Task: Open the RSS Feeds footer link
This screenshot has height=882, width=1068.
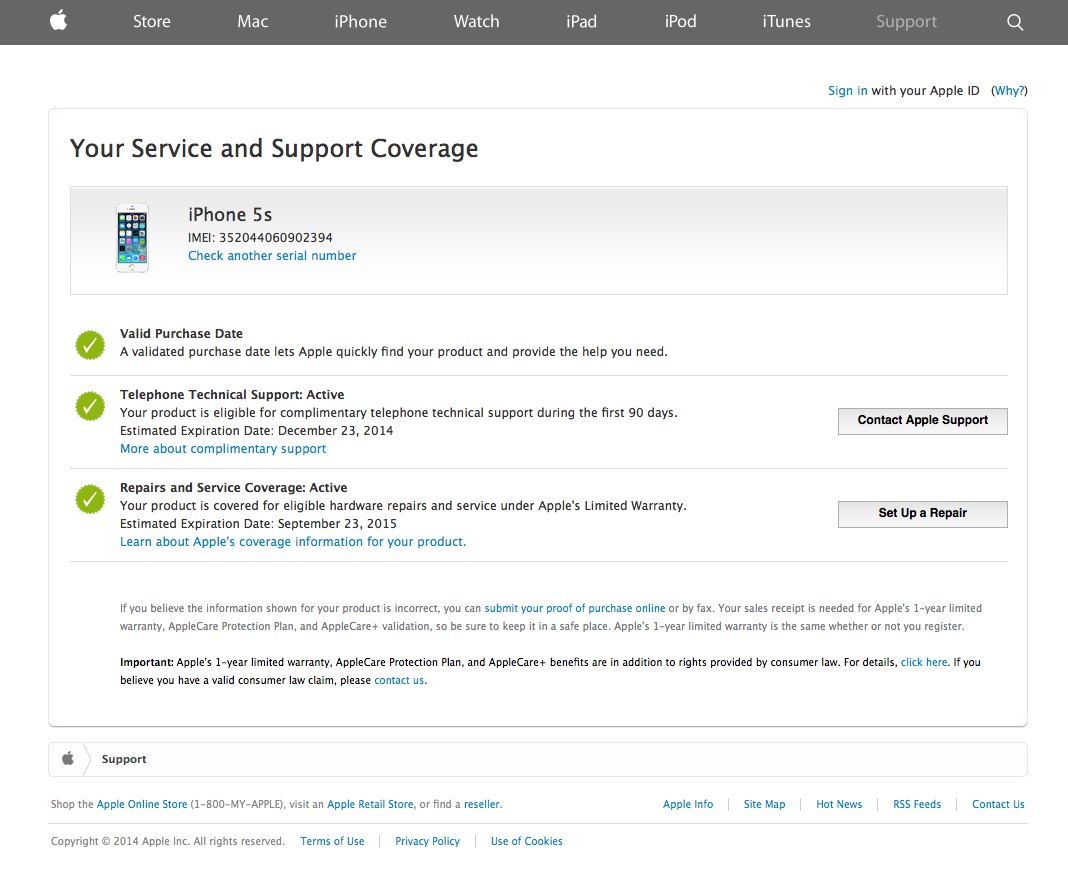Action: tap(917, 804)
